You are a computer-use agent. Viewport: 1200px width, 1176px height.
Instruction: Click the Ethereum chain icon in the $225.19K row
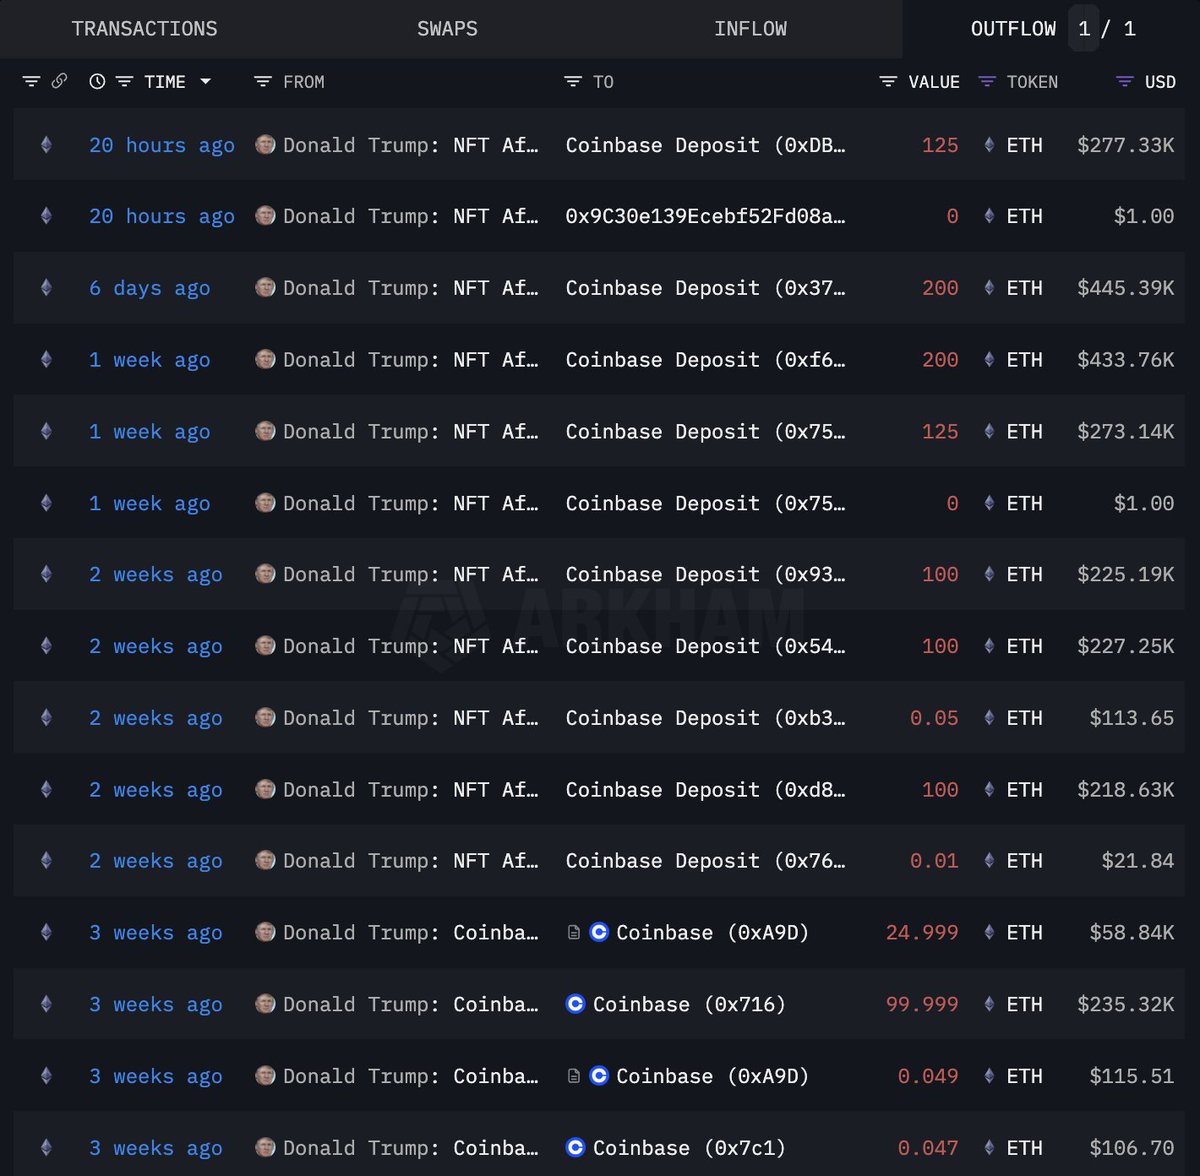coord(46,575)
